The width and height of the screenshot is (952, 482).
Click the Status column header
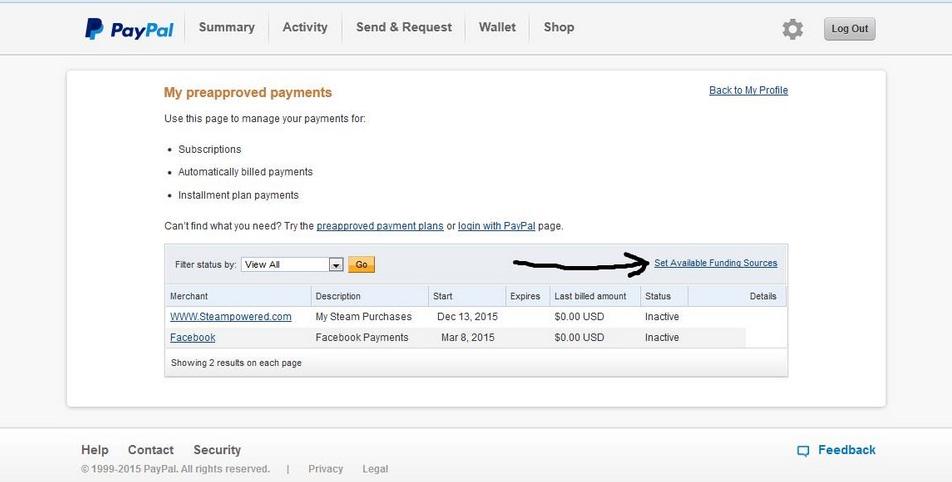(658, 296)
